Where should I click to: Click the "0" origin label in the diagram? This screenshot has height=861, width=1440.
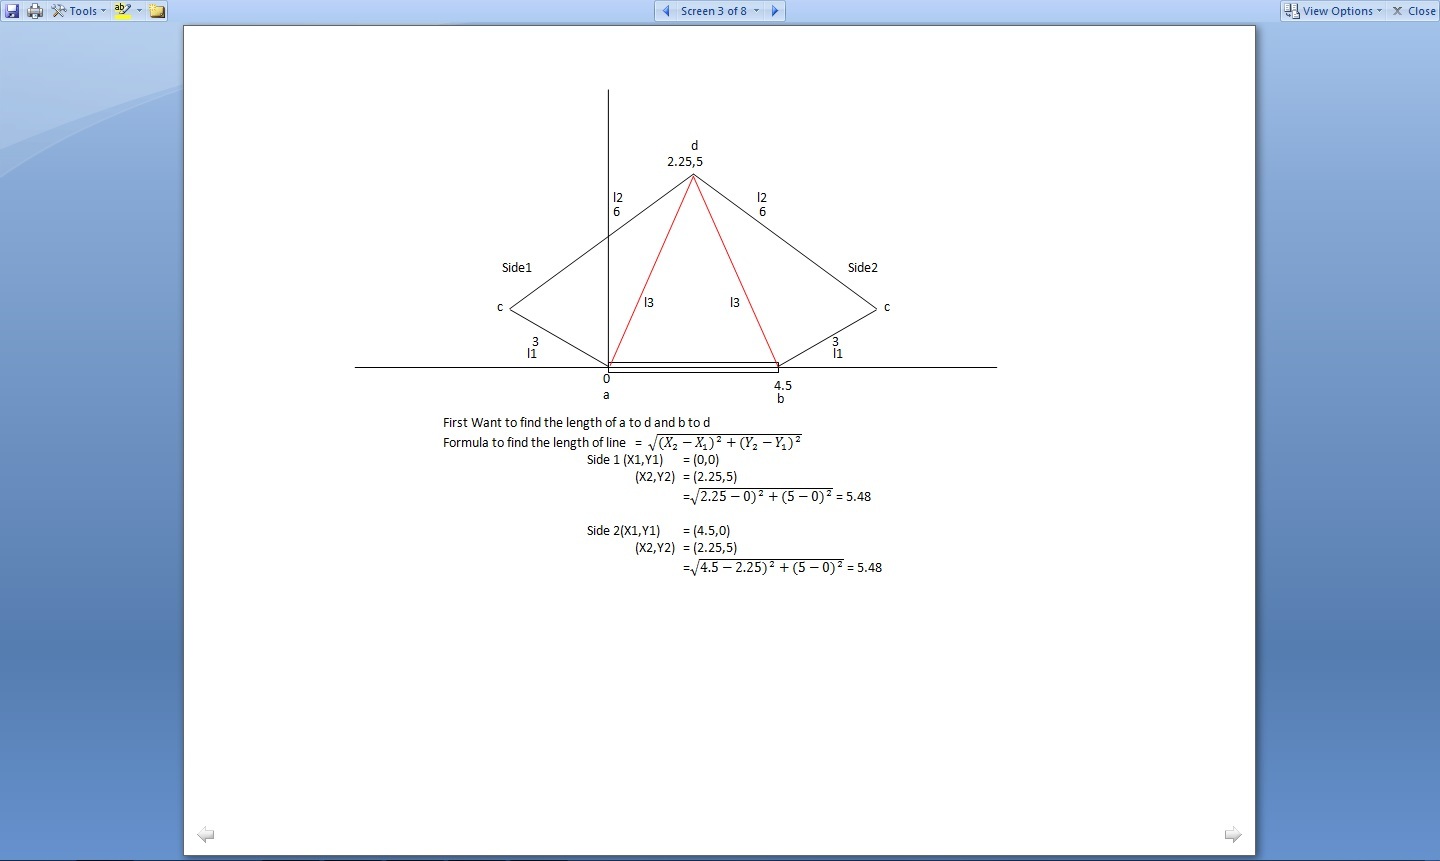pyautogui.click(x=607, y=379)
